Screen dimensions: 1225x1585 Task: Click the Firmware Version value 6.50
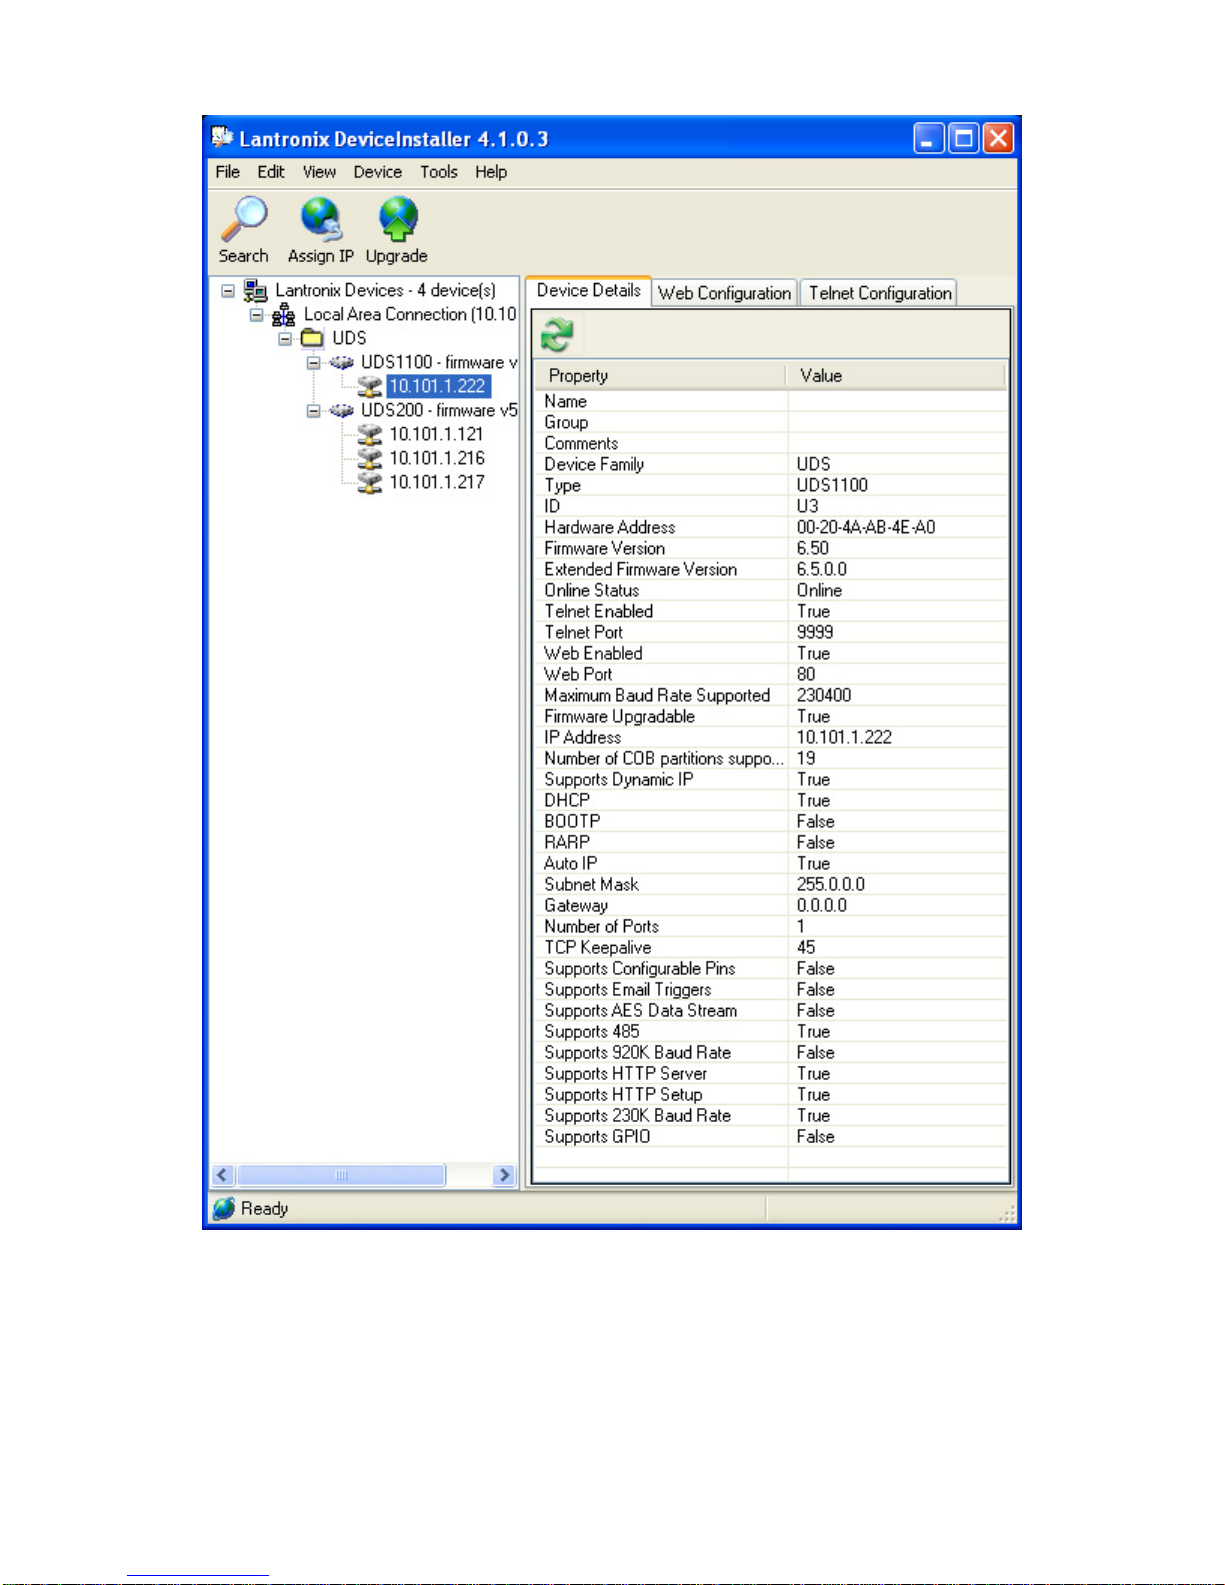click(813, 548)
